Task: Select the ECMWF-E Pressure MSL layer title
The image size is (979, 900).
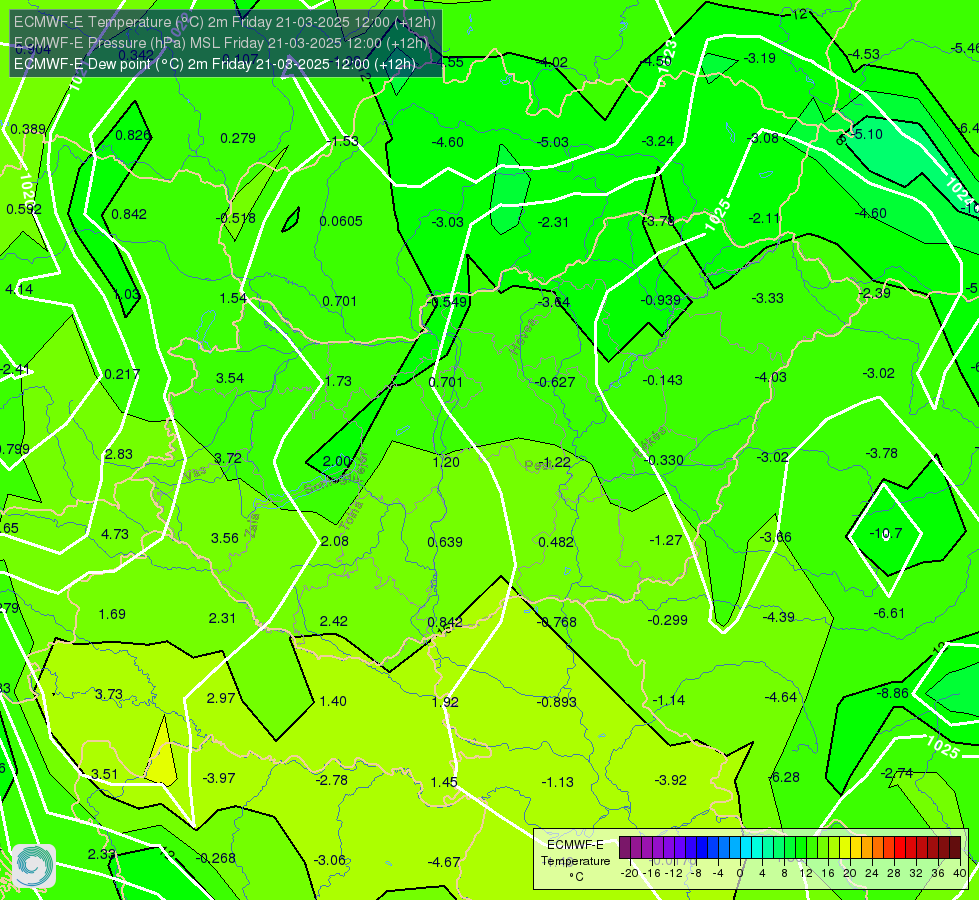Action: [220, 43]
